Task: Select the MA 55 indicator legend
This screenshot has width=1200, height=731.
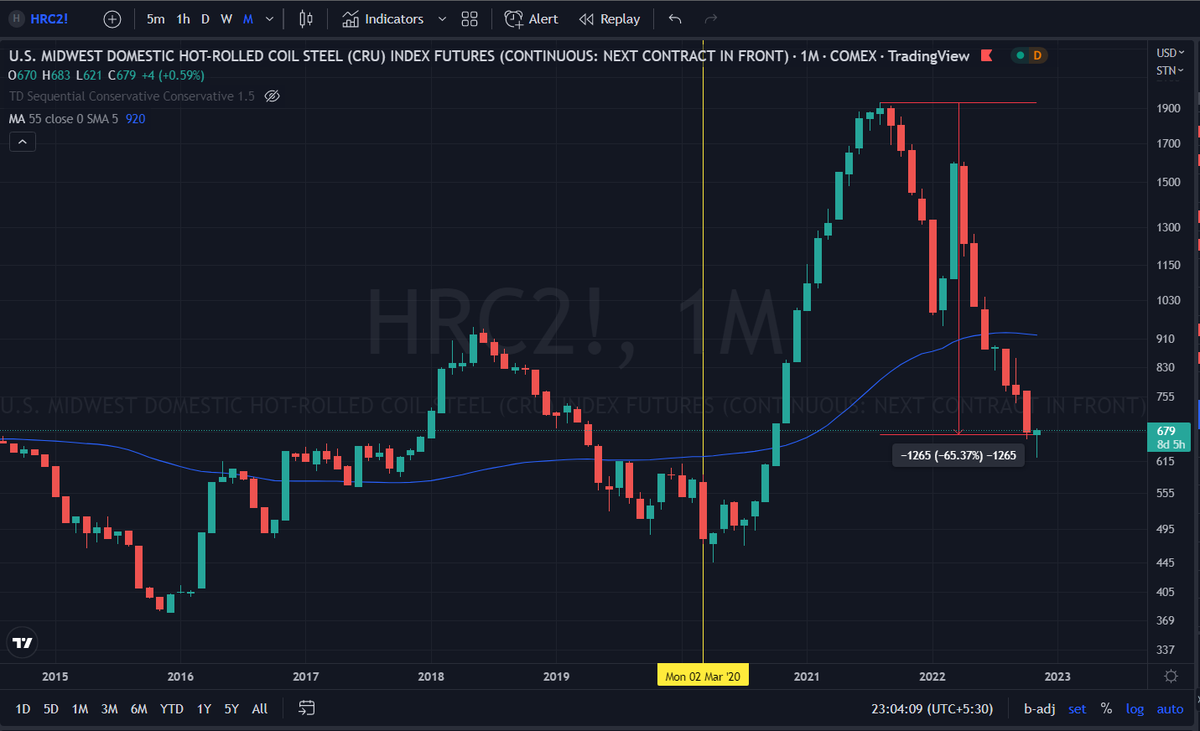Action: click(63, 118)
